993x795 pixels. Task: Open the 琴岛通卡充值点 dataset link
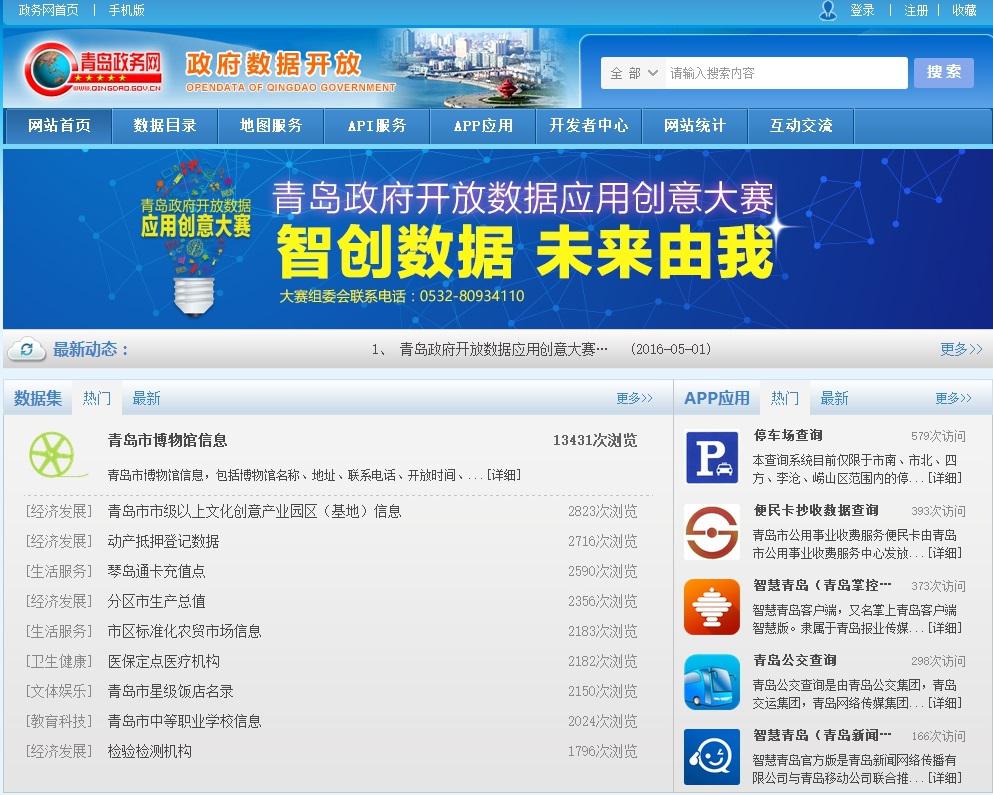pos(157,571)
